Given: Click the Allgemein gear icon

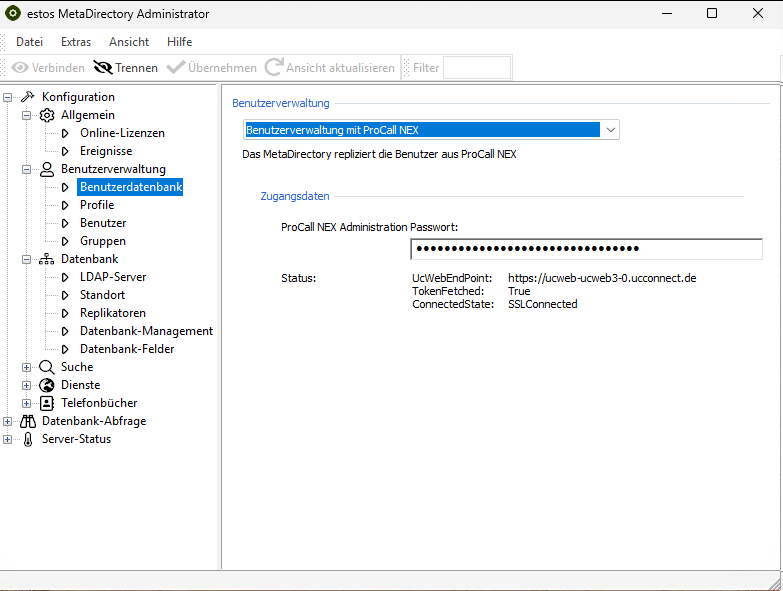Looking at the screenshot, I should click(x=47, y=115).
